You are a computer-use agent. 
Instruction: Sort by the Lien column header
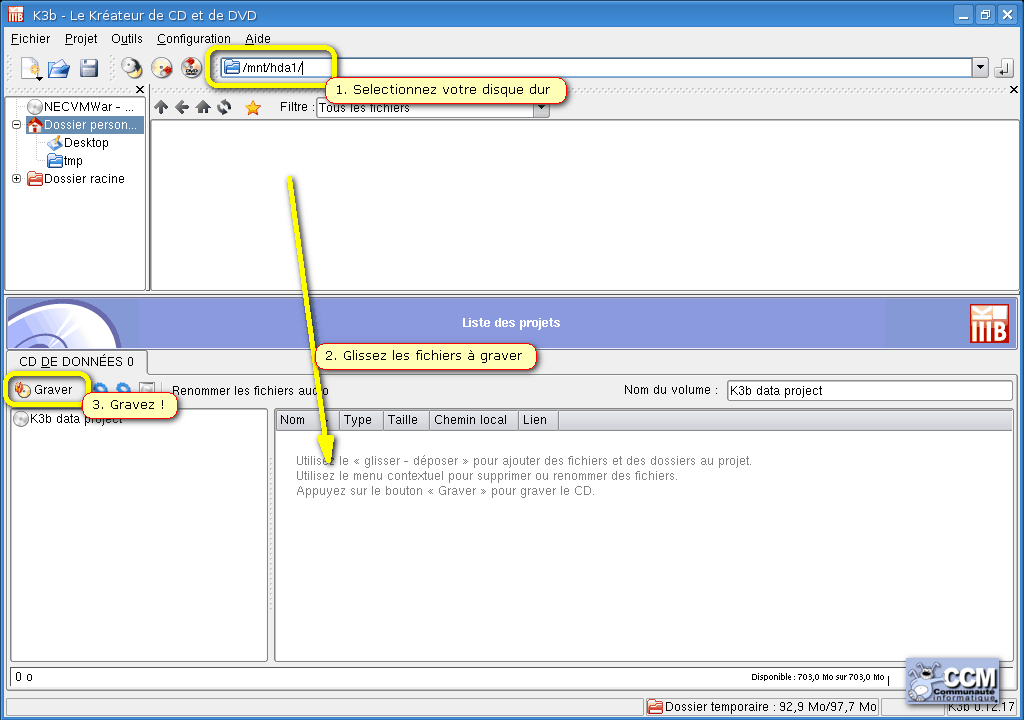point(538,420)
